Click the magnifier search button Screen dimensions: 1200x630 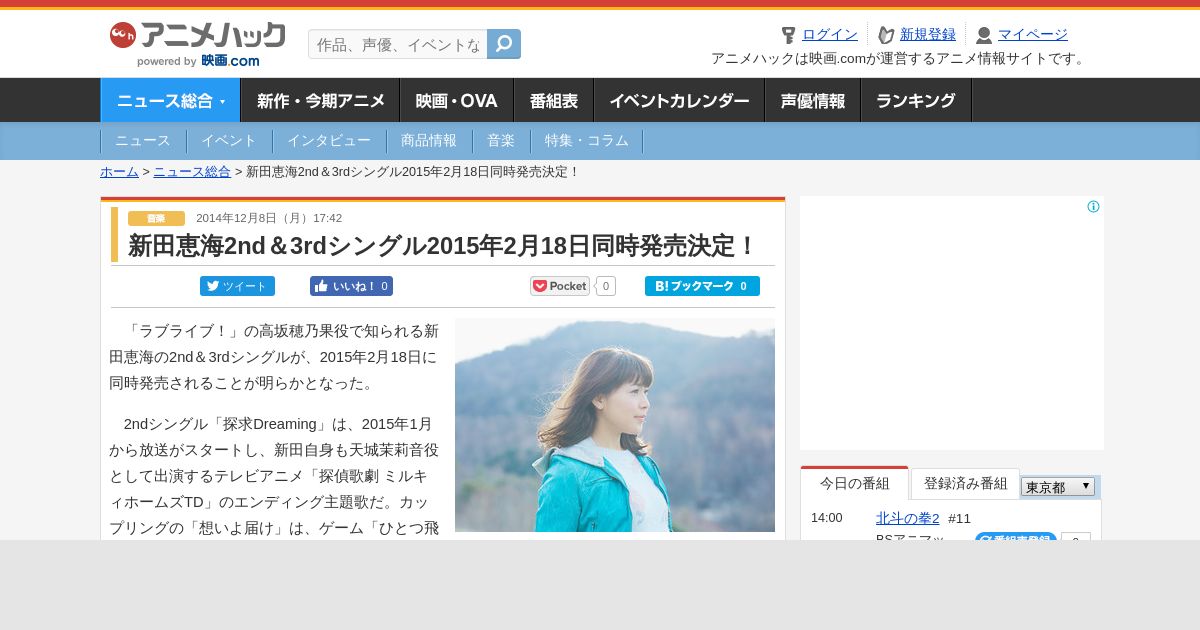pos(504,44)
